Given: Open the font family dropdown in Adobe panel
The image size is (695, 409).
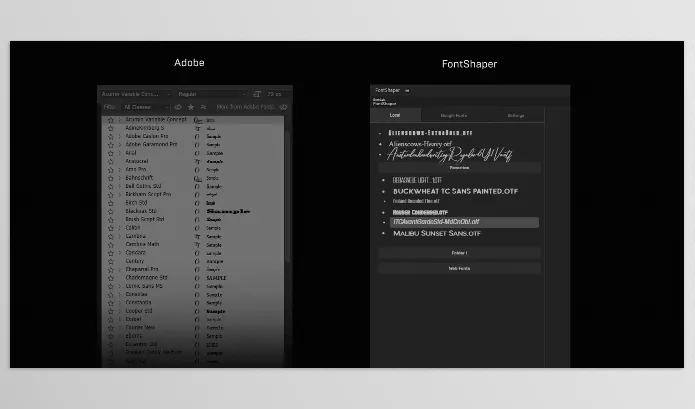Looking at the screenshot, I should [136, 94].
